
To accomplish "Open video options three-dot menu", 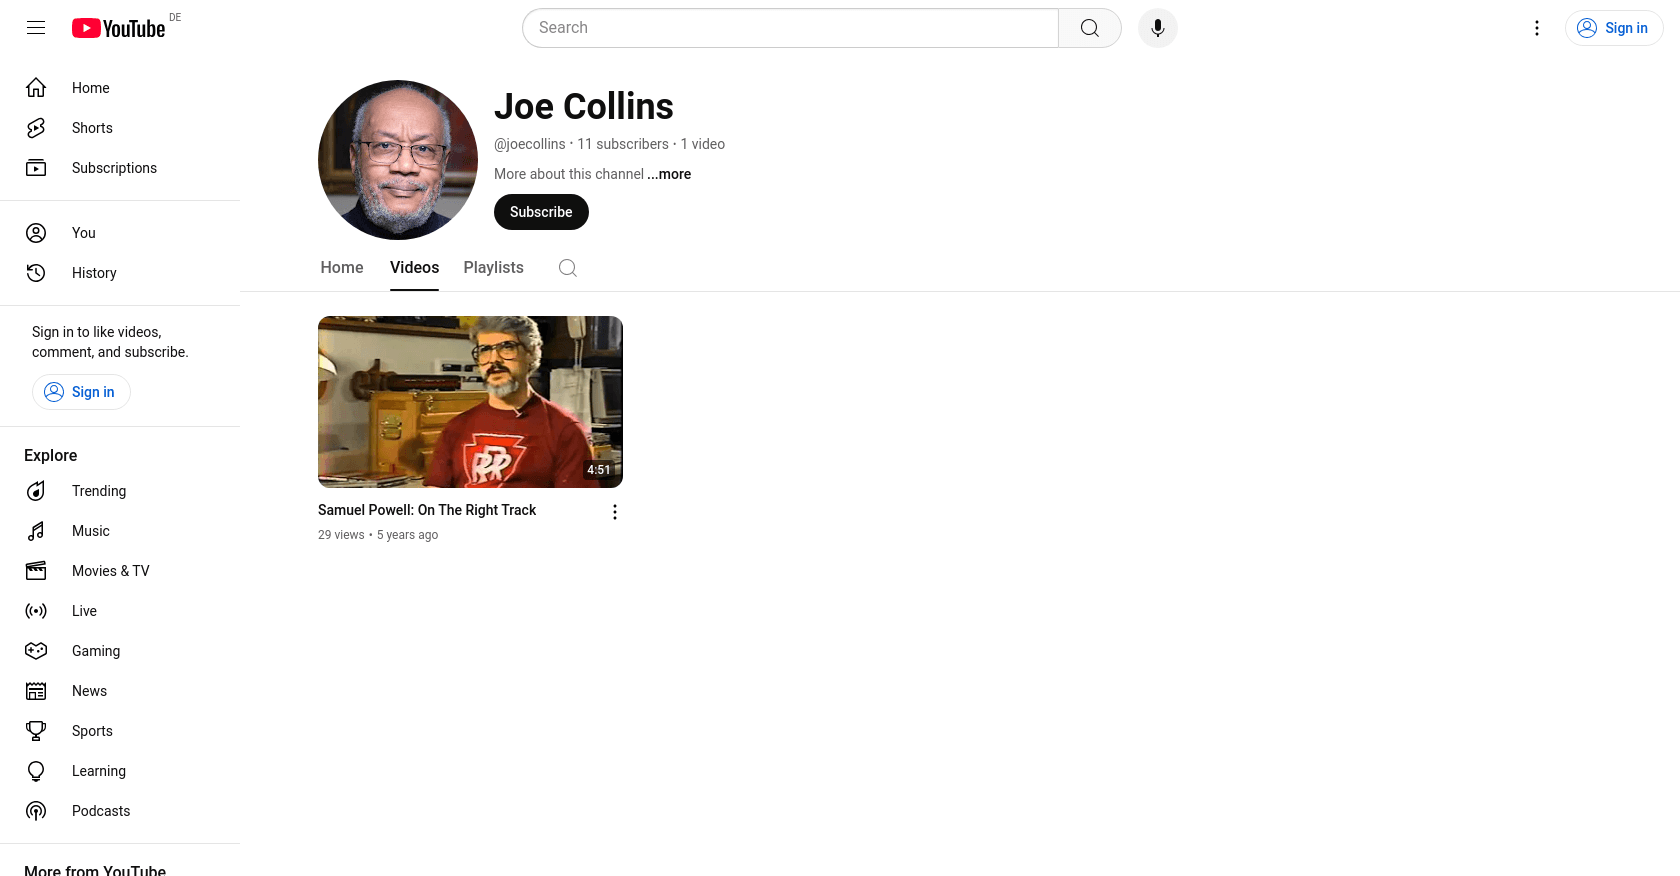I will (x=614, y=512).
